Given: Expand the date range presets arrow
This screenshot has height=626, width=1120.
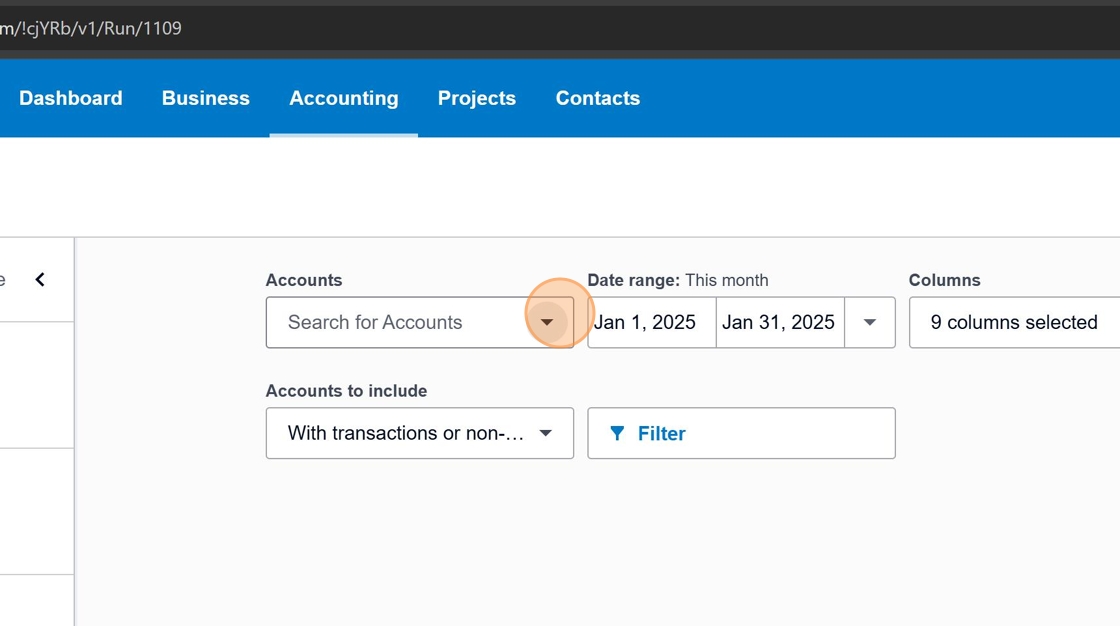Looking at the screenshot, I should pos(869,322).
